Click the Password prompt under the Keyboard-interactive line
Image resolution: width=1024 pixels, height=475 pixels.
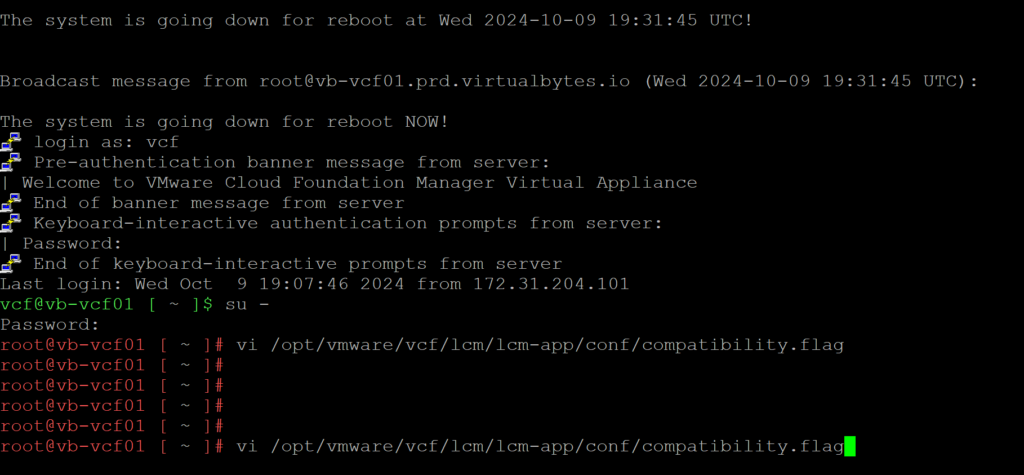pos(72,243)
